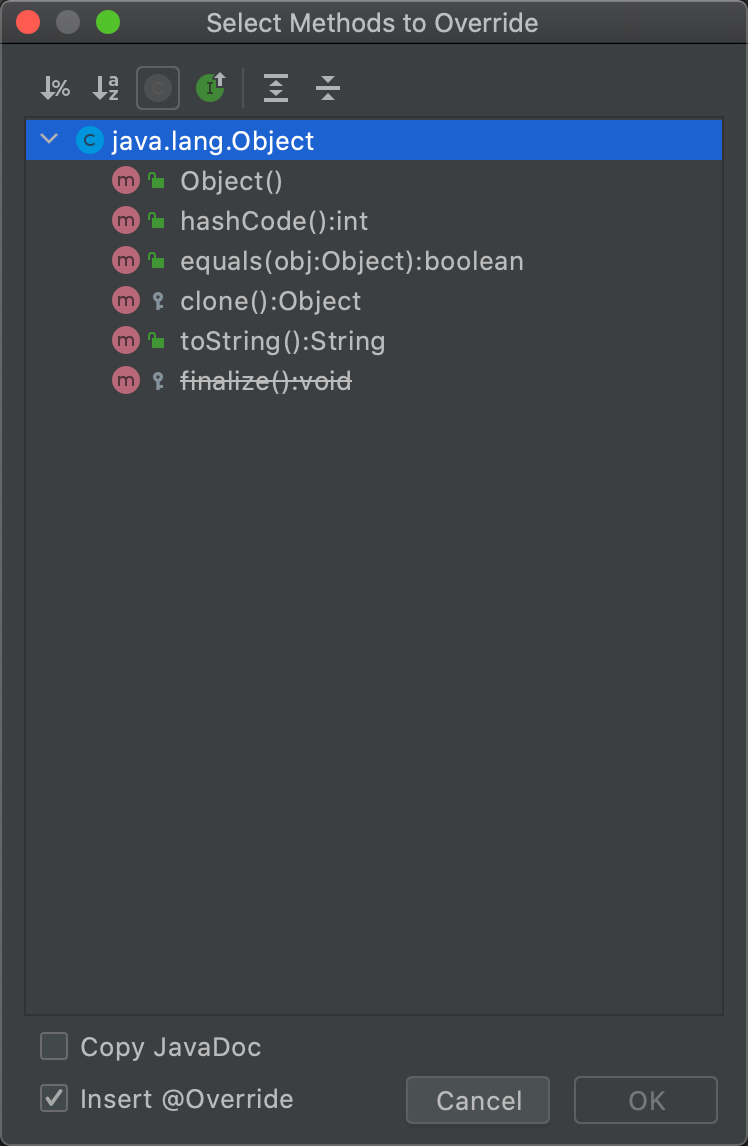Screen dimensions: 748x1146
Task: Select the toString():String method
Action: [282, 341]
